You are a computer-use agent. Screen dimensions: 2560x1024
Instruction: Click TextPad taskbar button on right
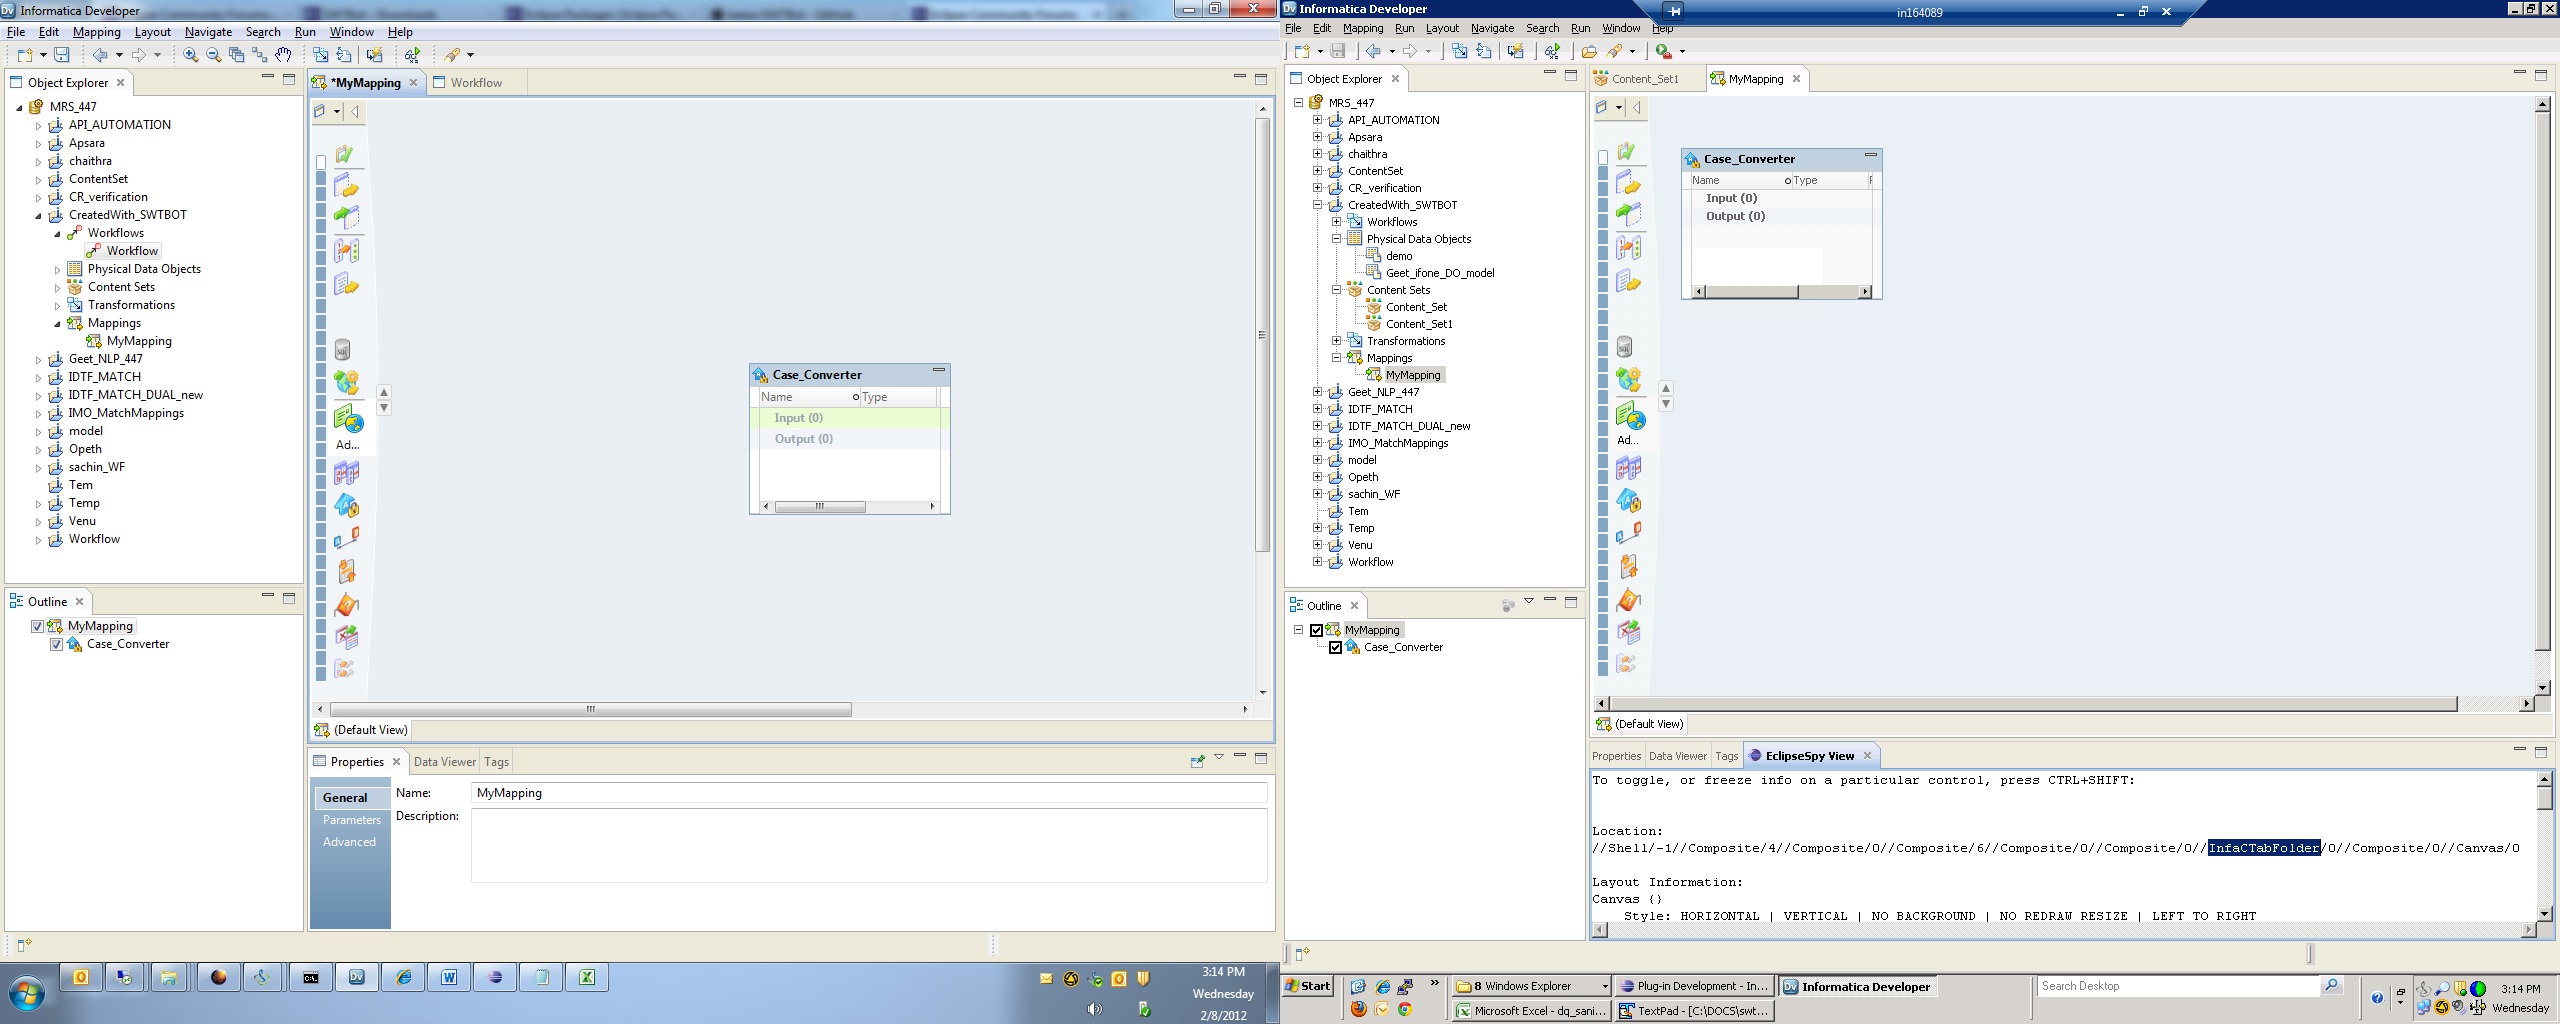click(x=1694, y=1011)
